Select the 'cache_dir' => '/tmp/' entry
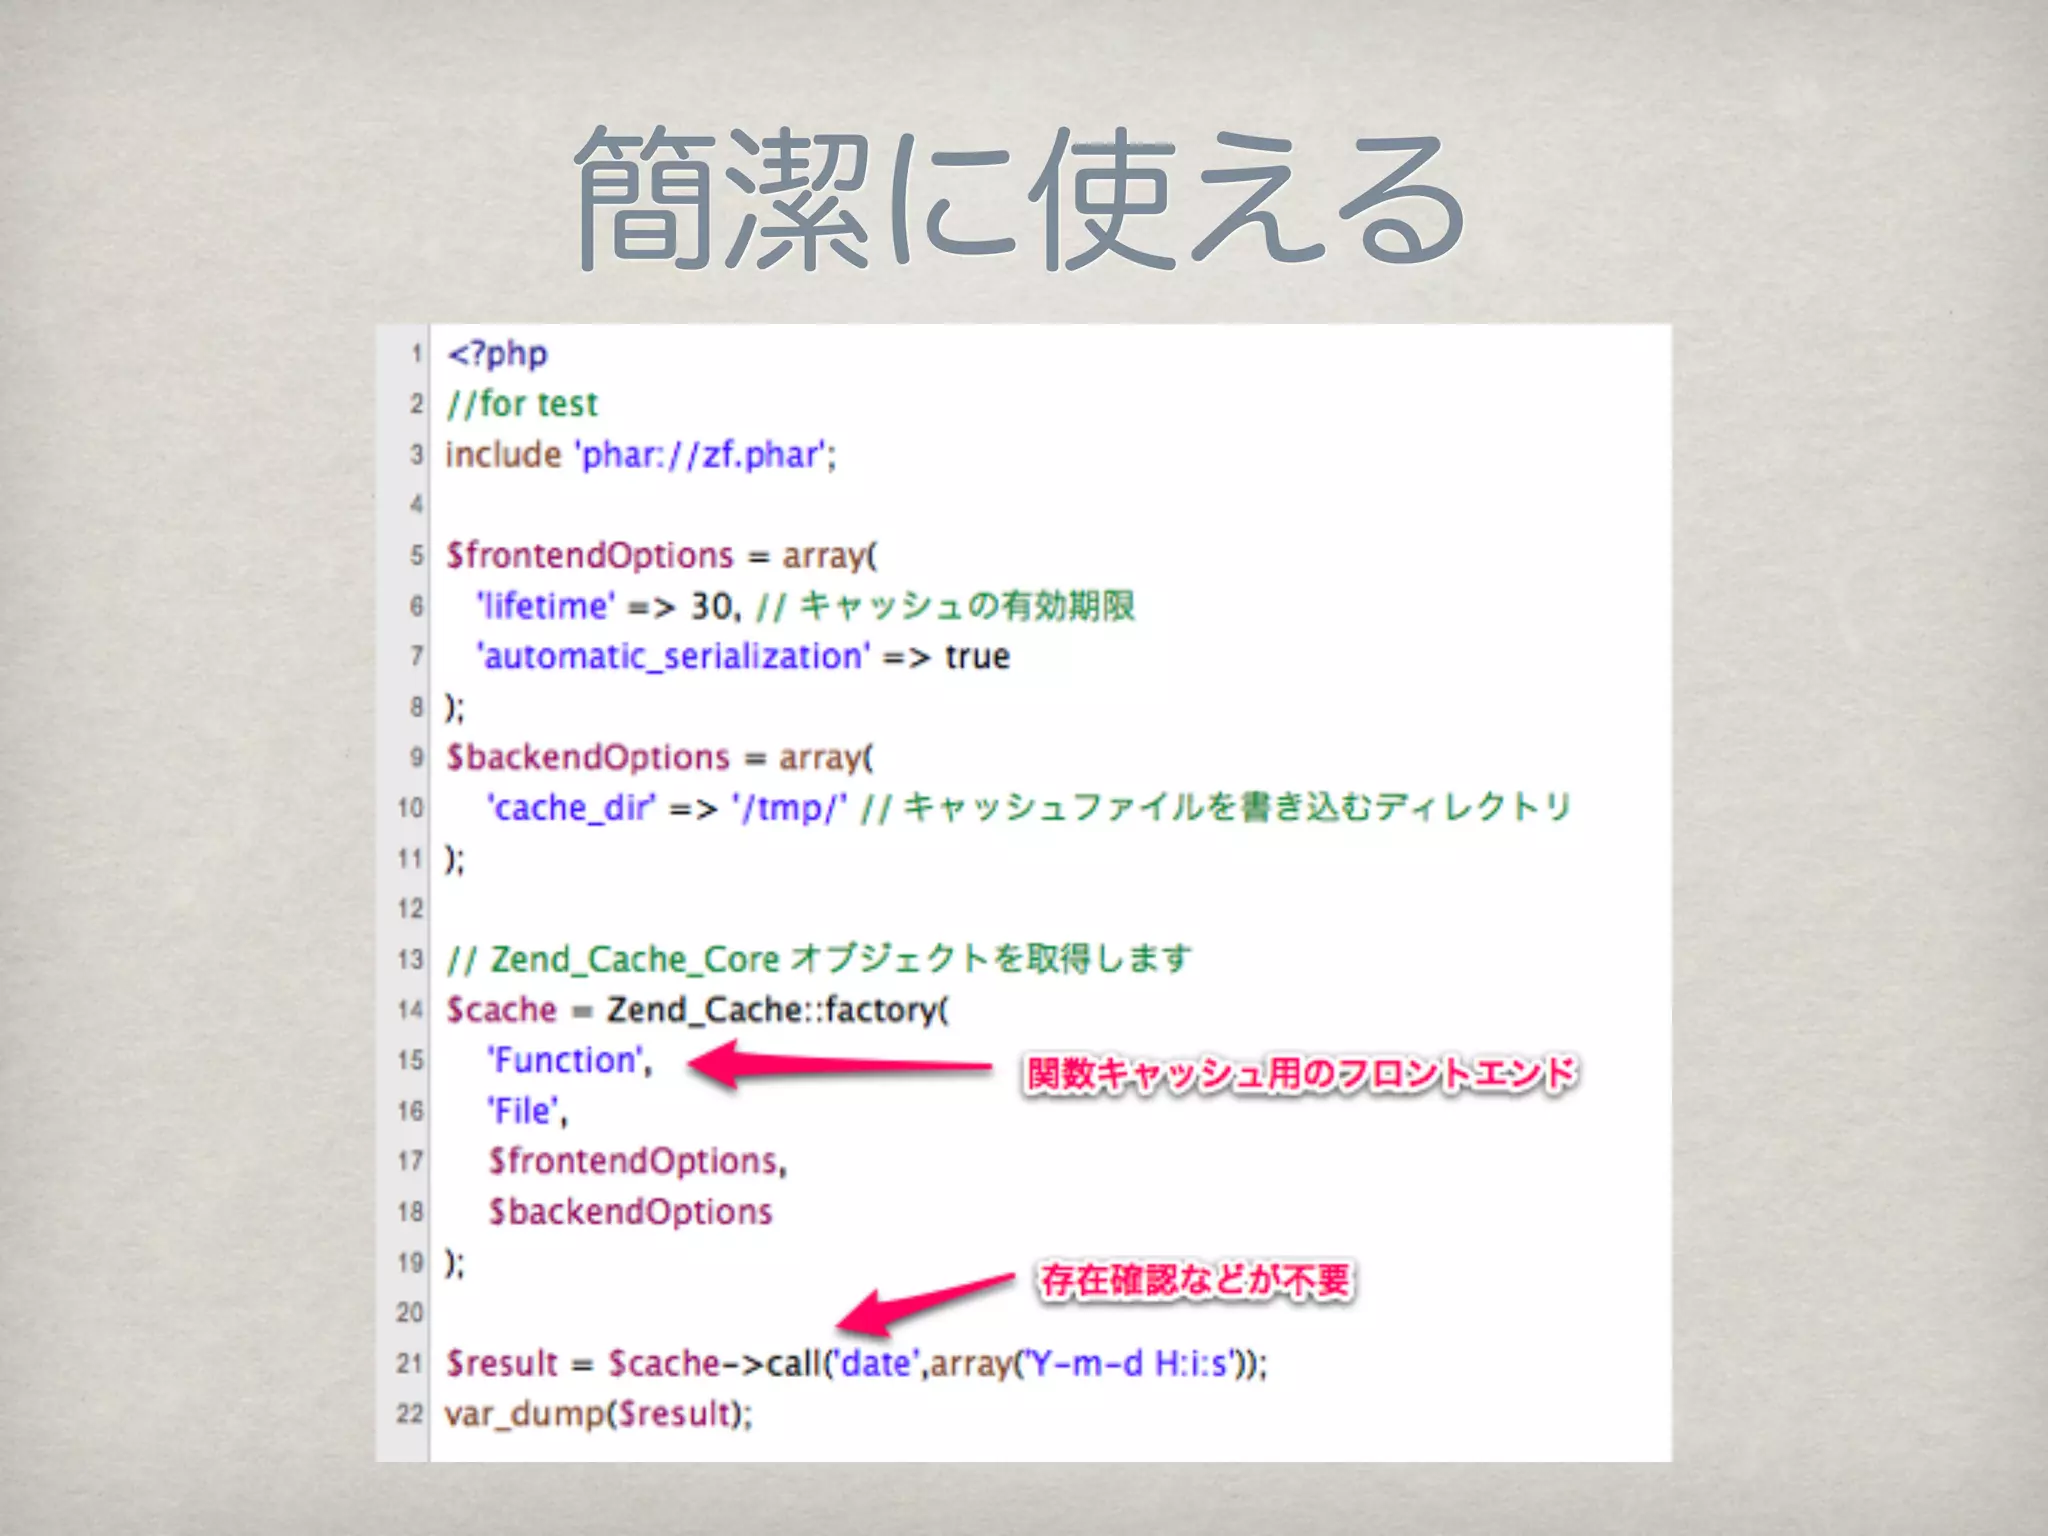Viewport: 2048px width, 1536px height. [667, 808]
